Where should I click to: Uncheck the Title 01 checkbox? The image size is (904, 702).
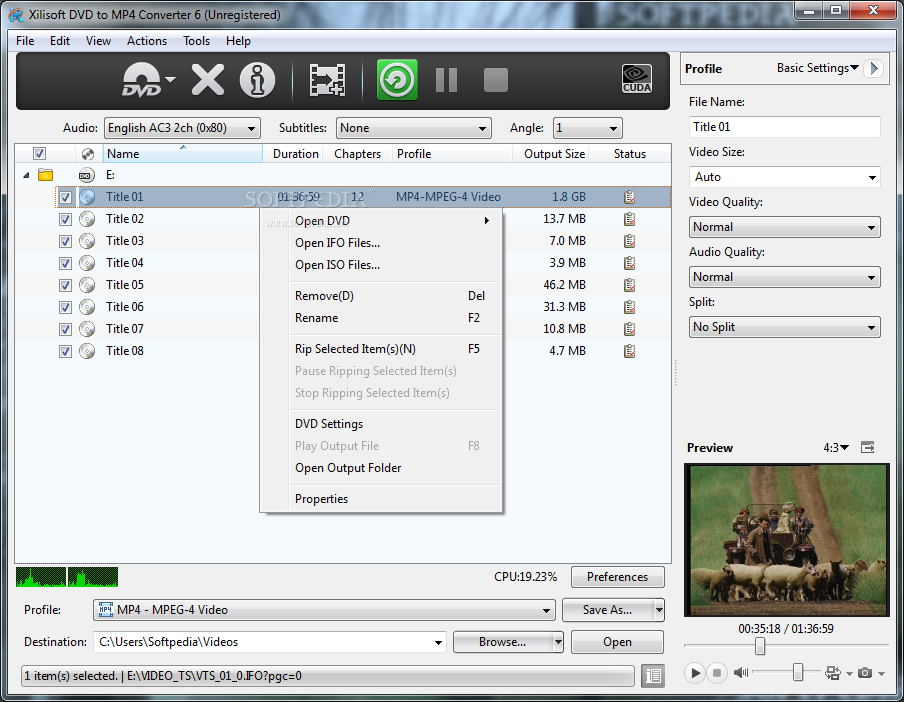coord(65,197)
